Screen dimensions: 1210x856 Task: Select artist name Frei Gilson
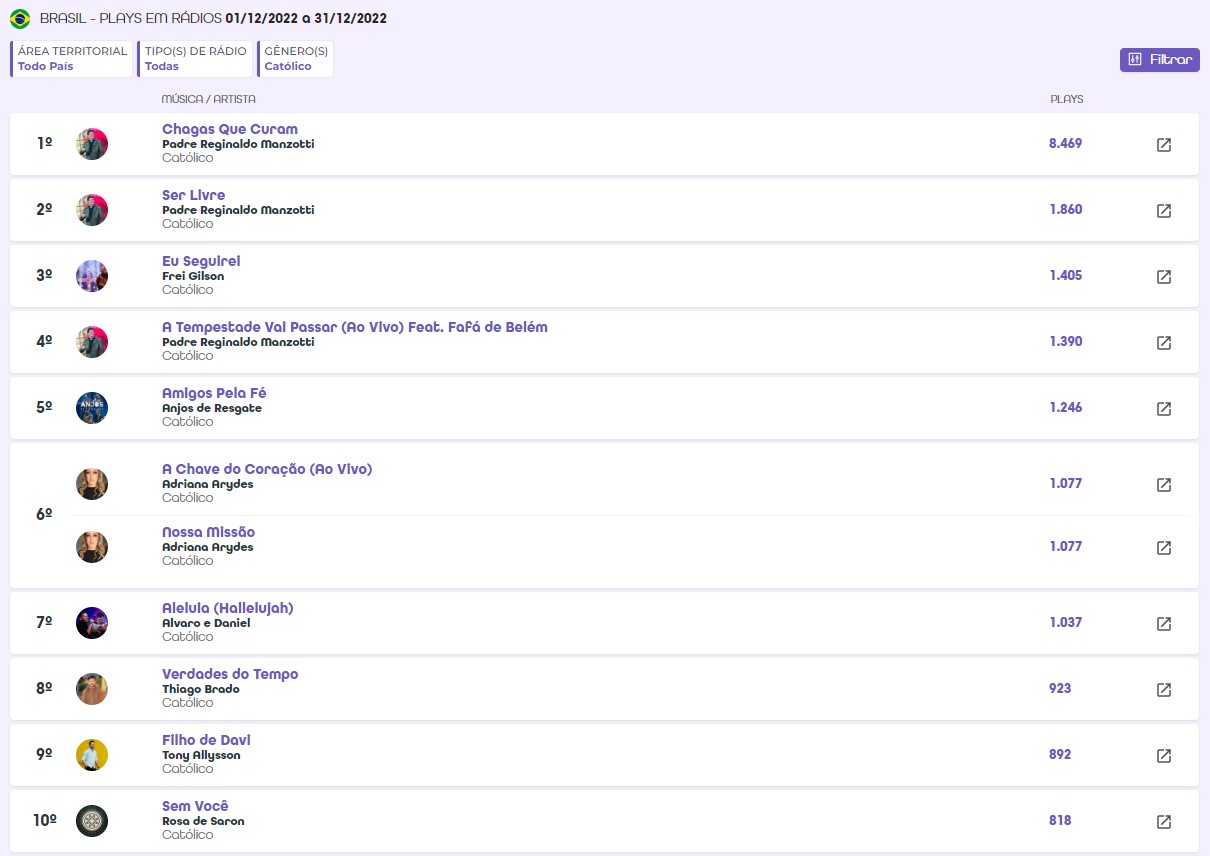(193, 276)
